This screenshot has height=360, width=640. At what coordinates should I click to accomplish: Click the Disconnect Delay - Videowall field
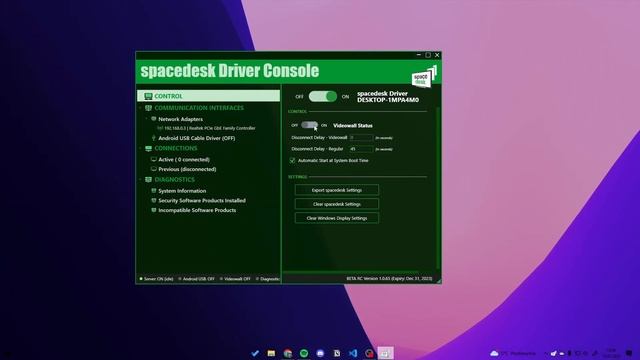pos(361,138)
